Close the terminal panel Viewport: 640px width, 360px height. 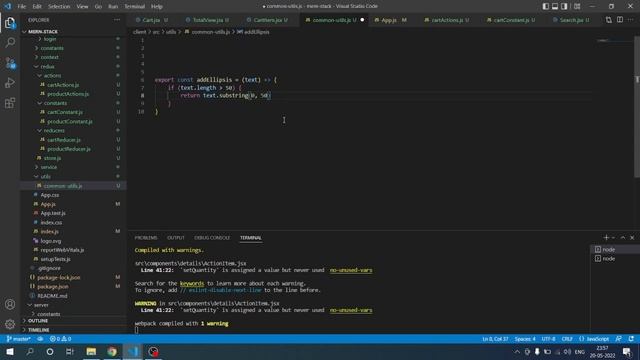coord(632,238)
